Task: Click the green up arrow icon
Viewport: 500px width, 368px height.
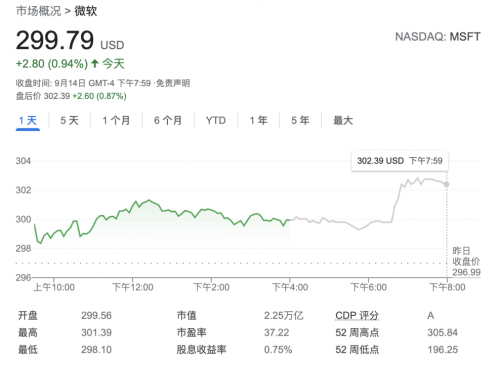Action: [95, 63]
